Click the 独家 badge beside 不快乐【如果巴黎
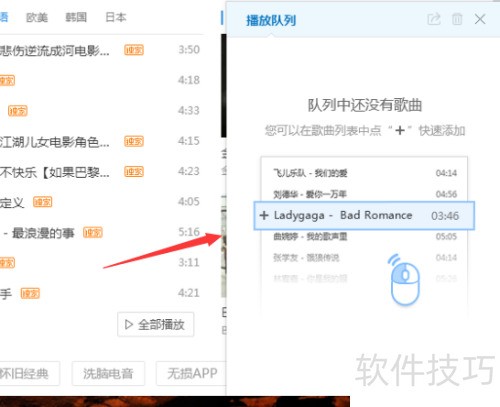 pos(134,172)
